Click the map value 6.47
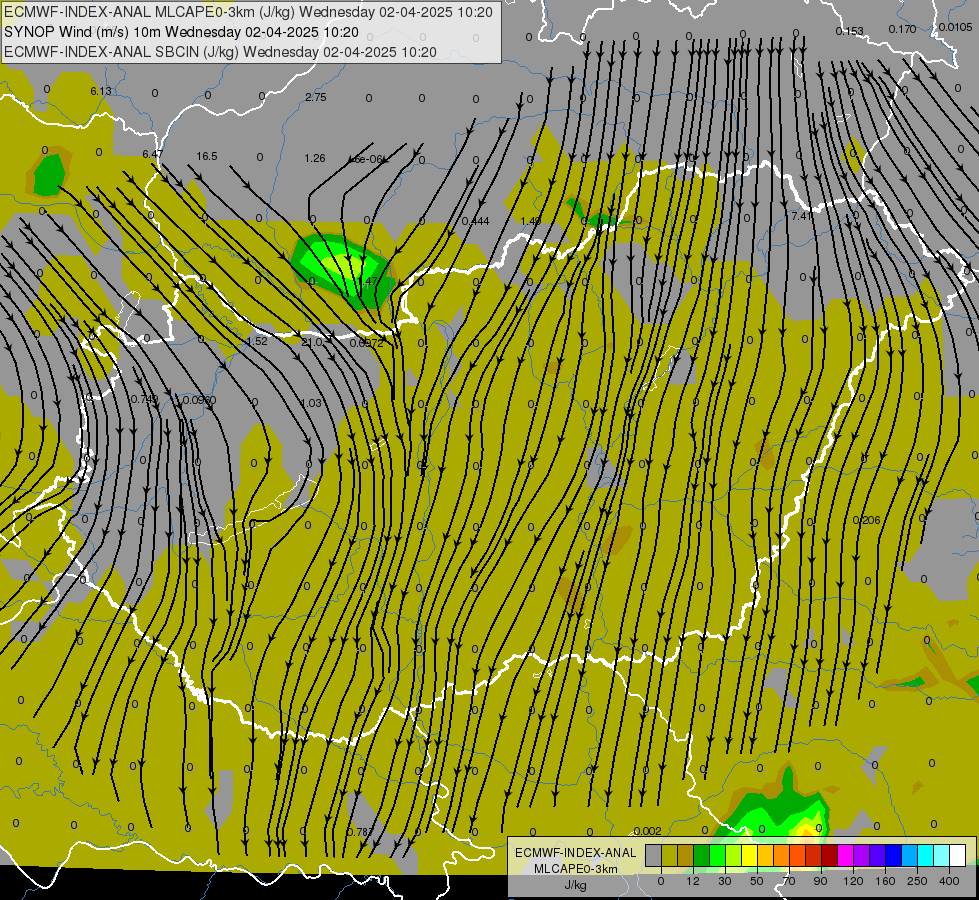This screenshot has width=979, height=900. [x=152, y=154]
